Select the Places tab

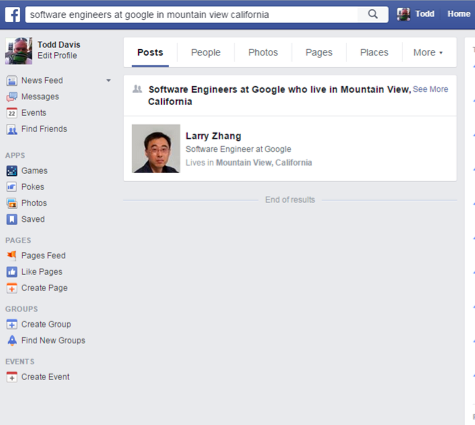(374, 53)
